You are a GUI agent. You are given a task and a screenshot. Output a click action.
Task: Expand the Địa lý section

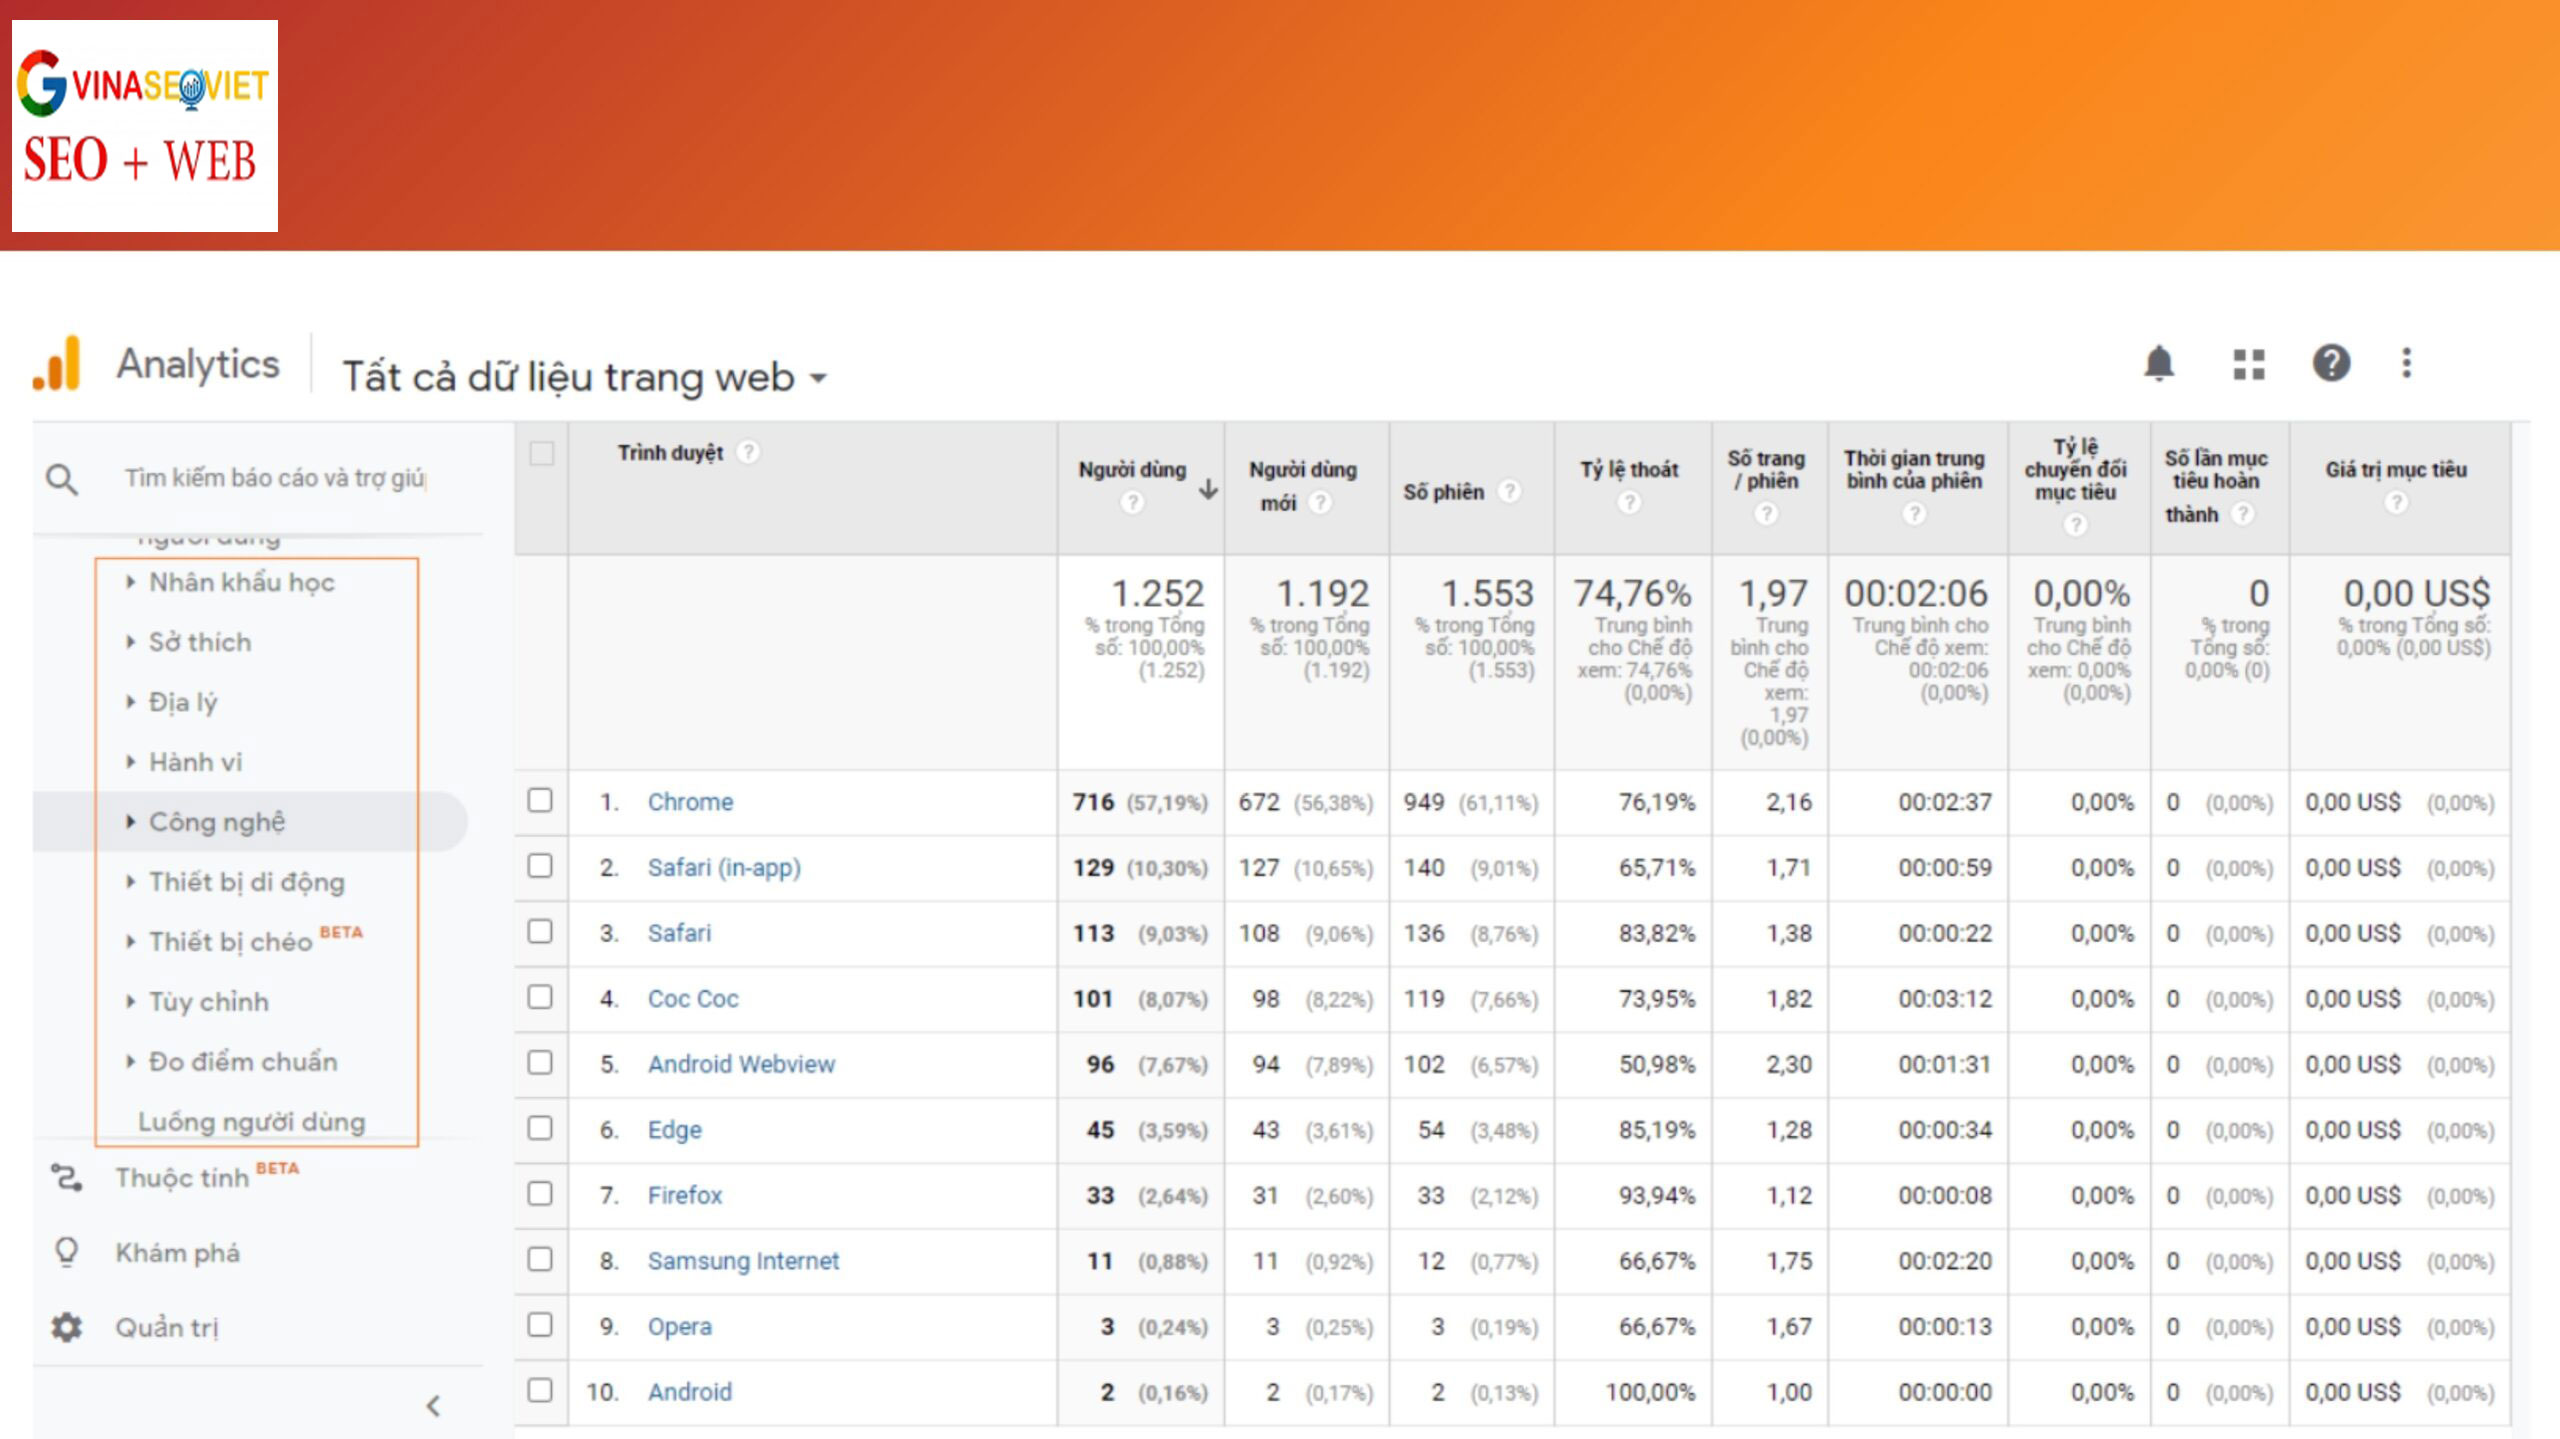pos(182,702)
